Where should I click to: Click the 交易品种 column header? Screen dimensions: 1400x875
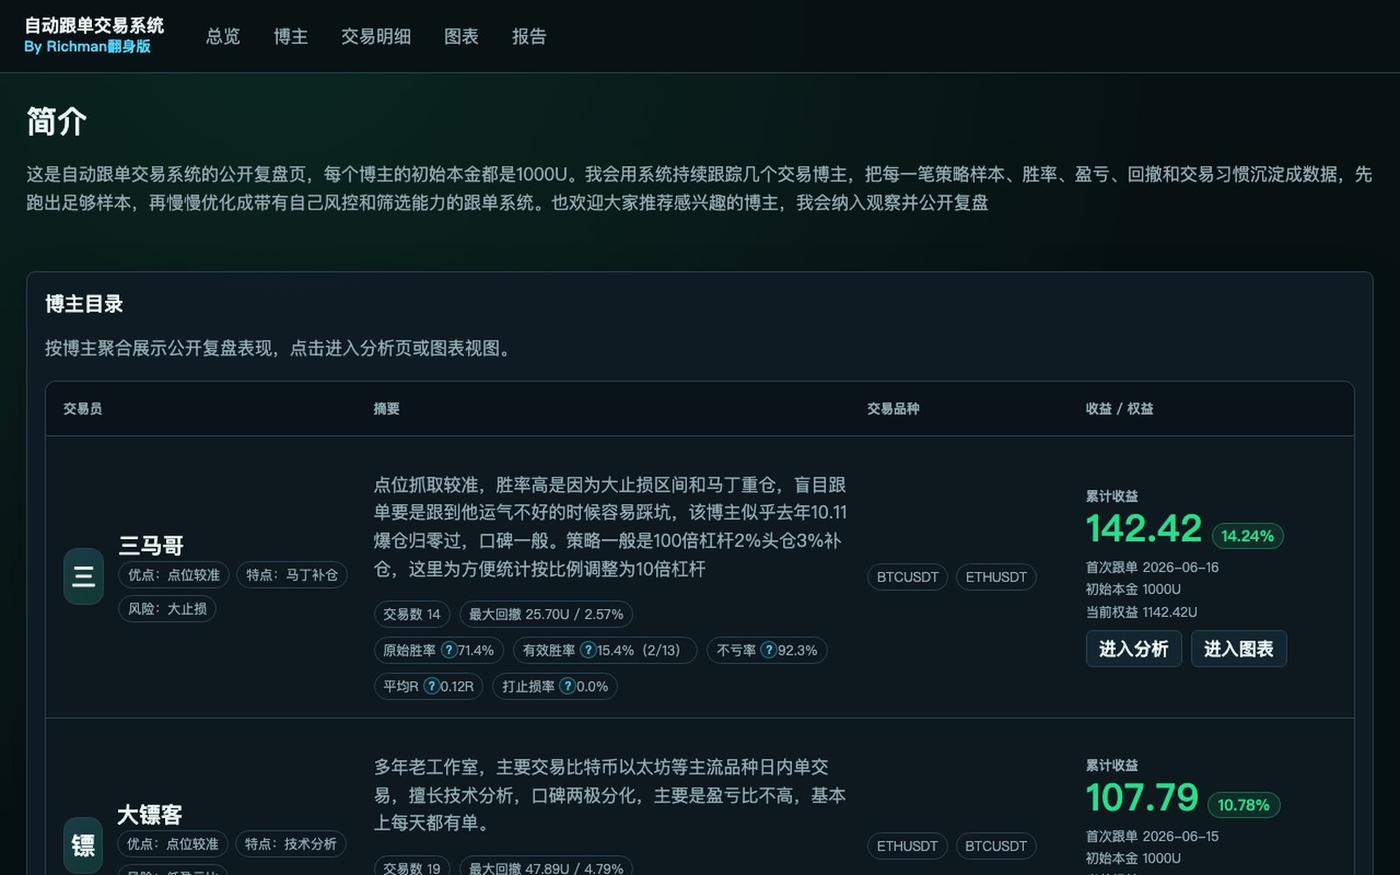(893, 409)
